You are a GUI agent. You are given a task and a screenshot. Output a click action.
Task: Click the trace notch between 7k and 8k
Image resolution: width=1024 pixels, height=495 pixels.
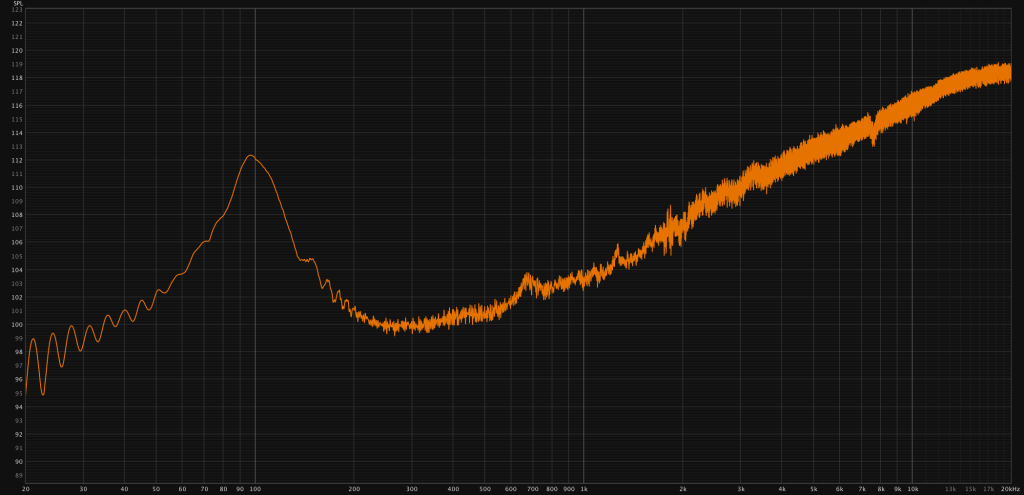[x=874, y=141]
